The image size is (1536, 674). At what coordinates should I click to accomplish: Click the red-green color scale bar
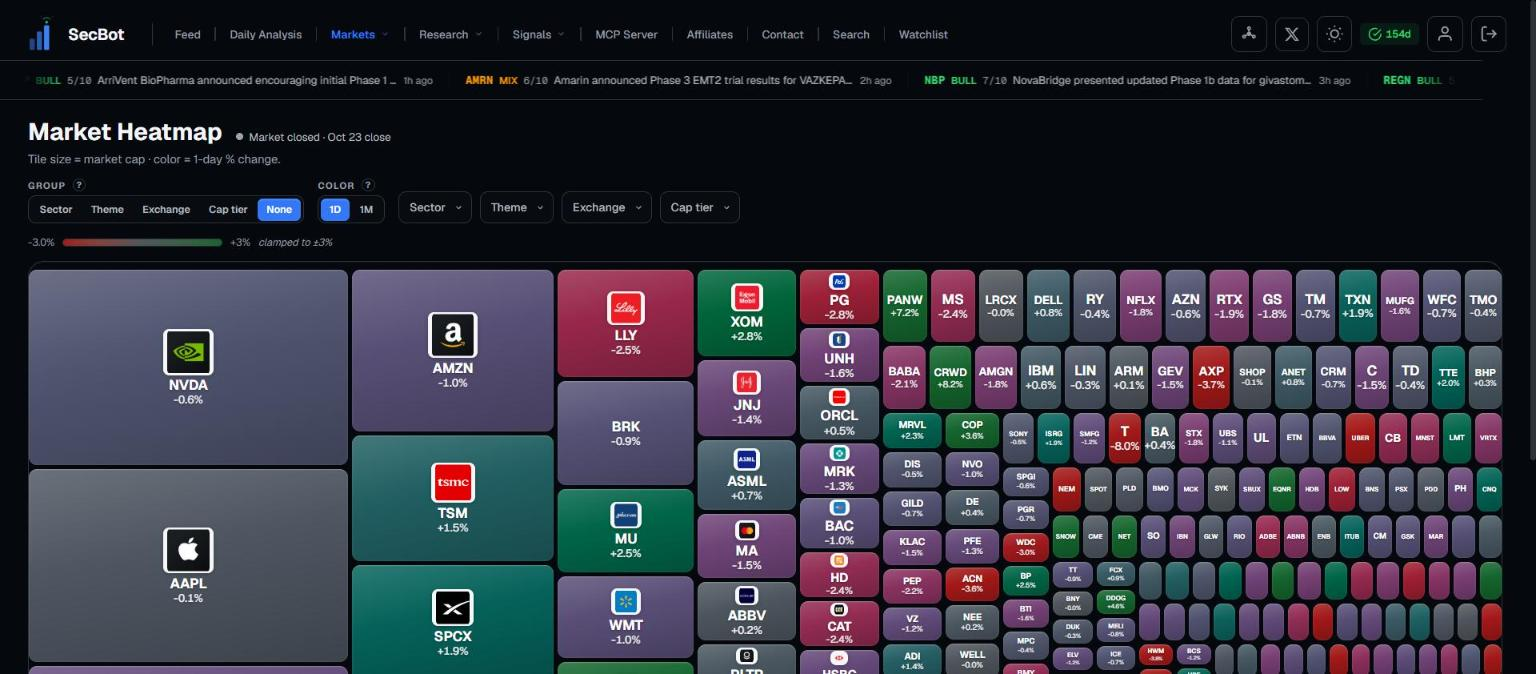click(142, 242)
